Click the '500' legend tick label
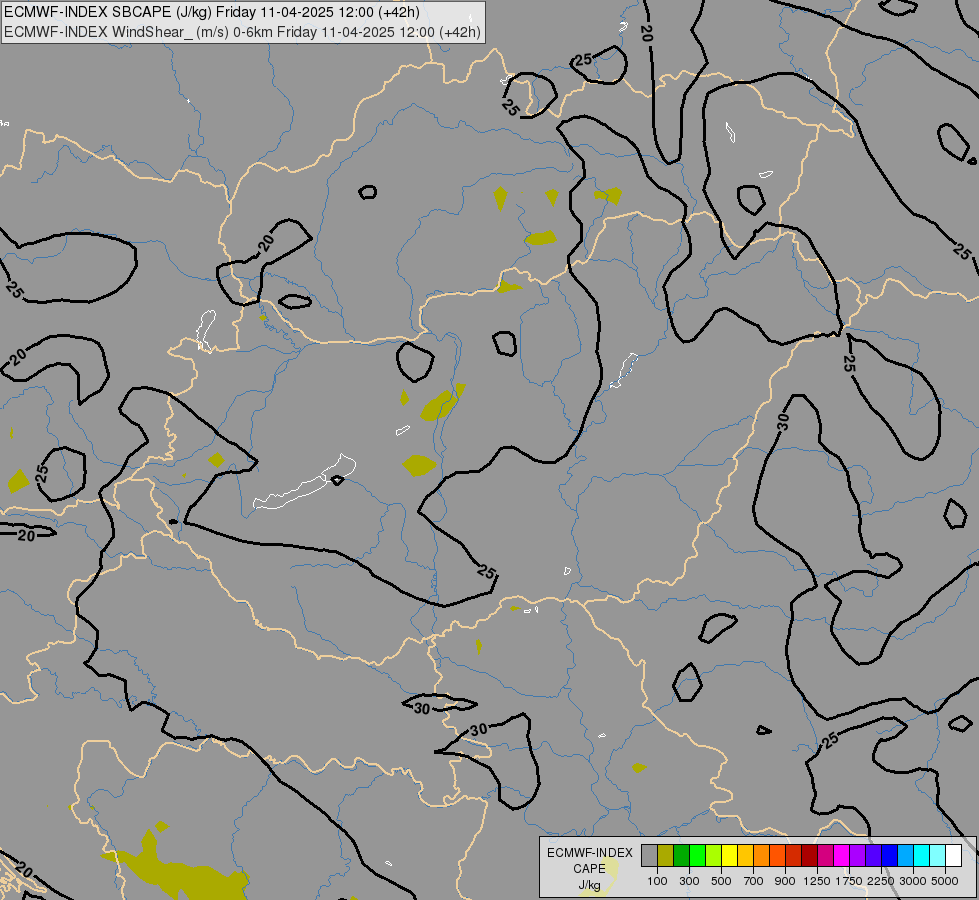979x900 pixels. 721,881
